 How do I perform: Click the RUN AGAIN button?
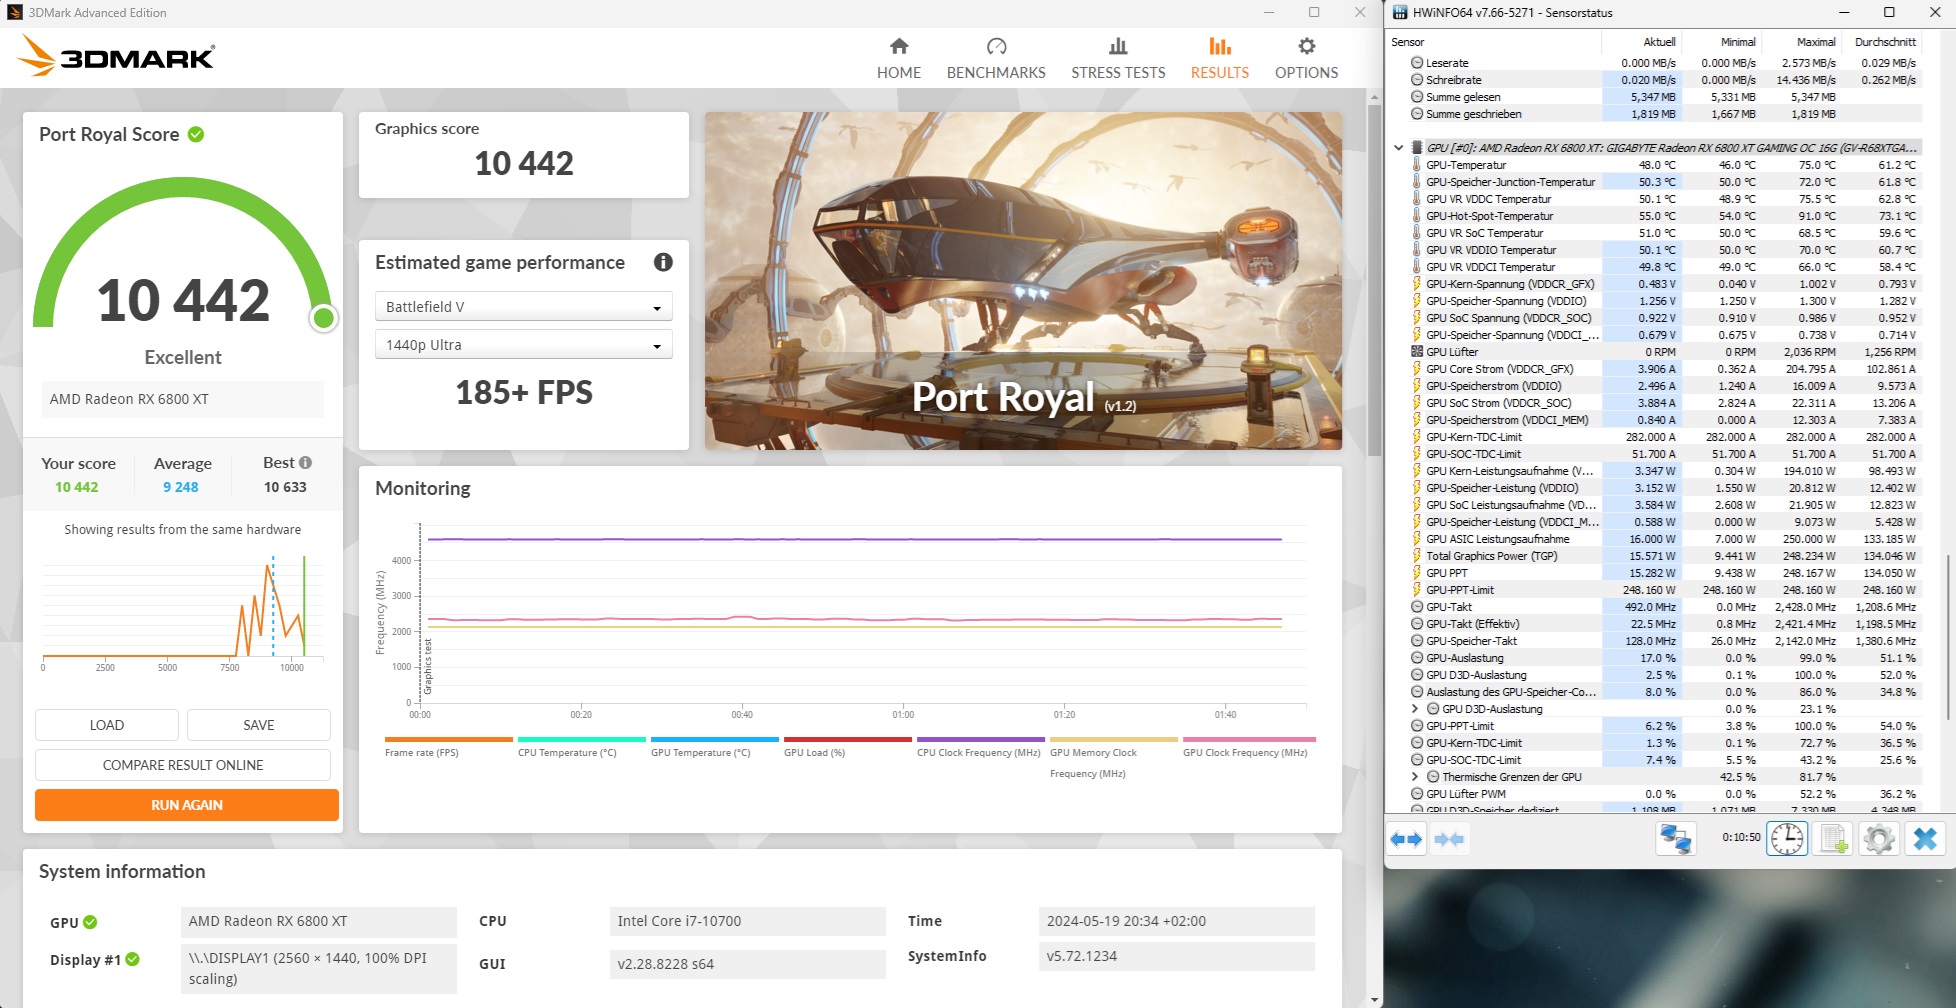(x=186, y=804)
